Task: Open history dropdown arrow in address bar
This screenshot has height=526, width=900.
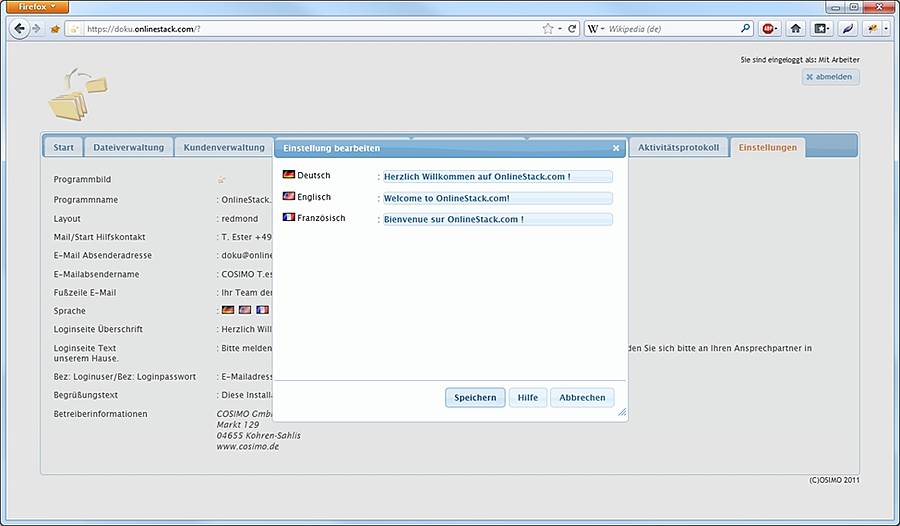Action: (x=560, y=29)
